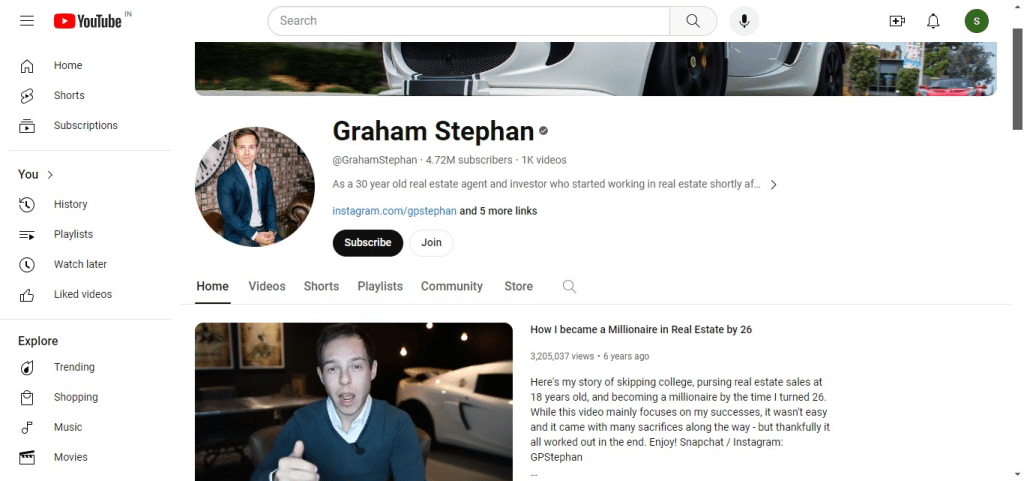Click the channel banner image
Image resolution: width=1024 pixels, height=481 pixels.
pyautogui.click(x=596, y=69)
